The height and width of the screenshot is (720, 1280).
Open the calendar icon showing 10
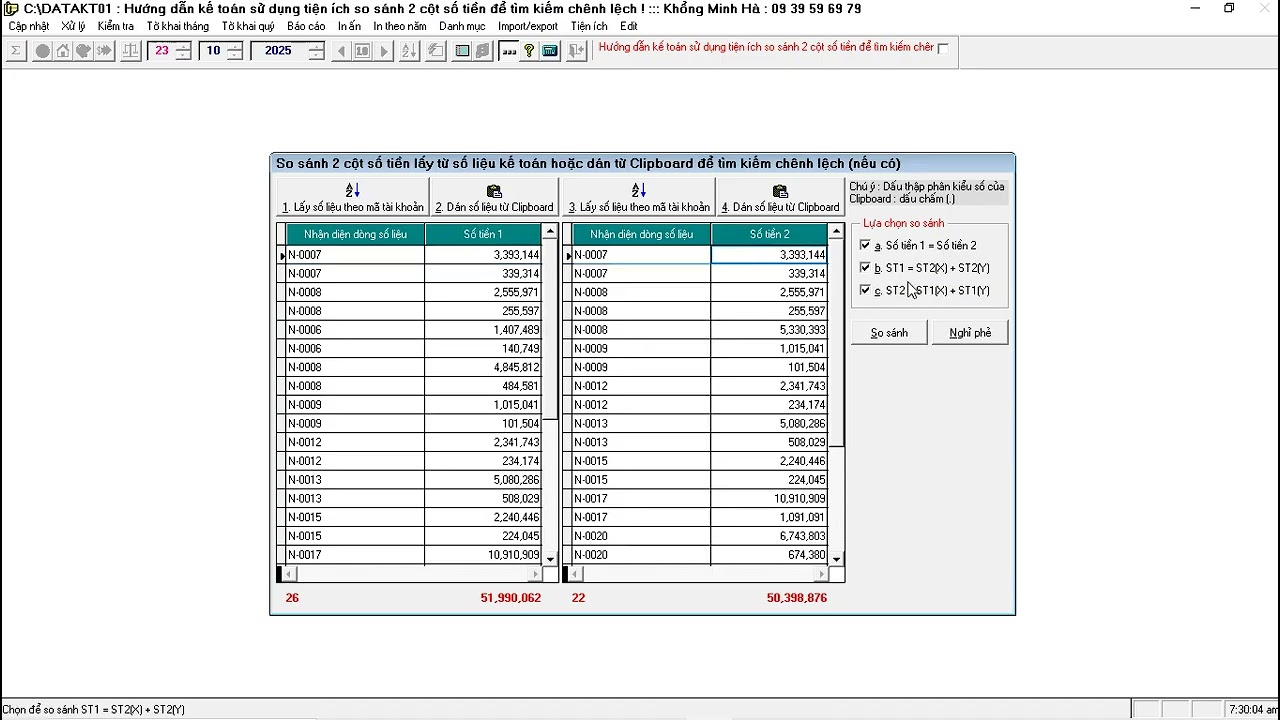362,51
